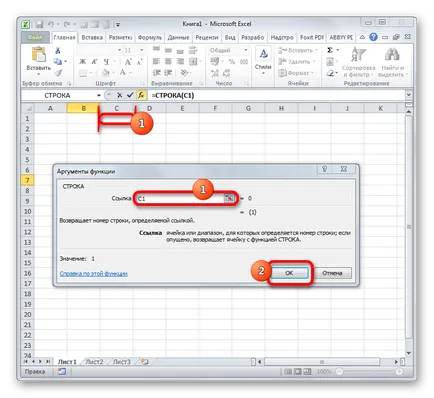Toggle bold Ж formatting button
This screenshot has width=434, height=398.
(82, 62)
